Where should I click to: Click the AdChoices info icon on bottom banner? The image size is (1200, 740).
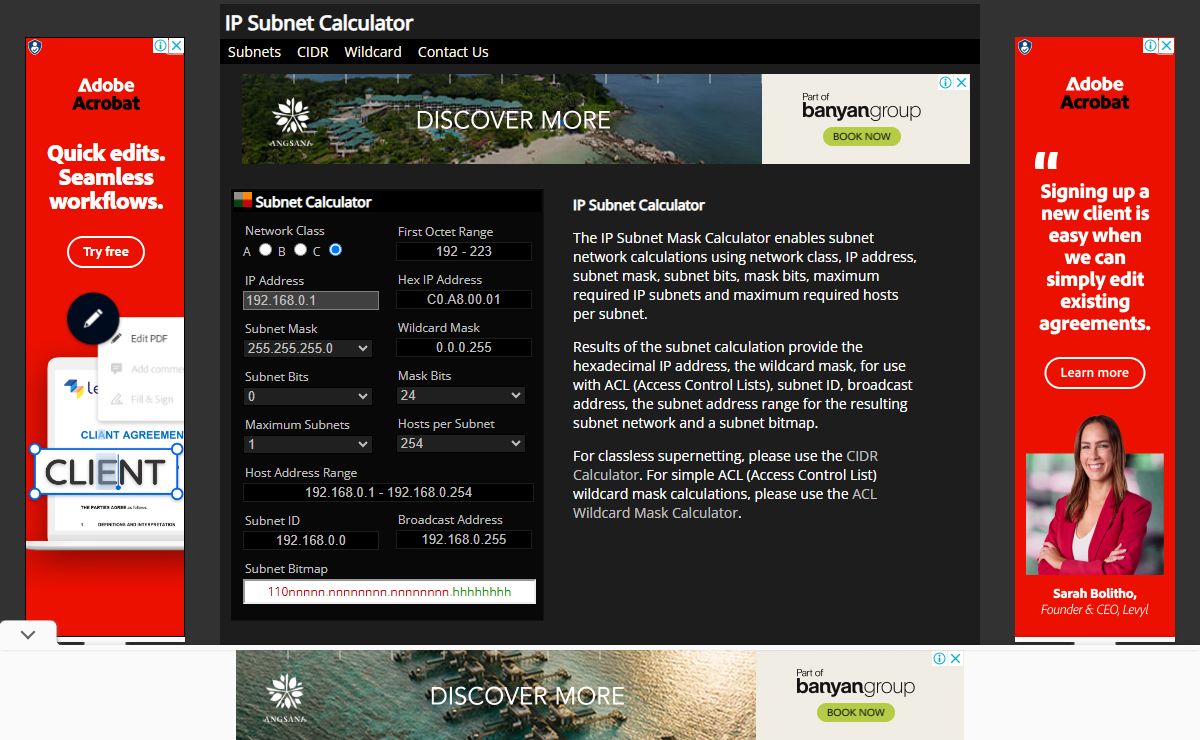940,658
